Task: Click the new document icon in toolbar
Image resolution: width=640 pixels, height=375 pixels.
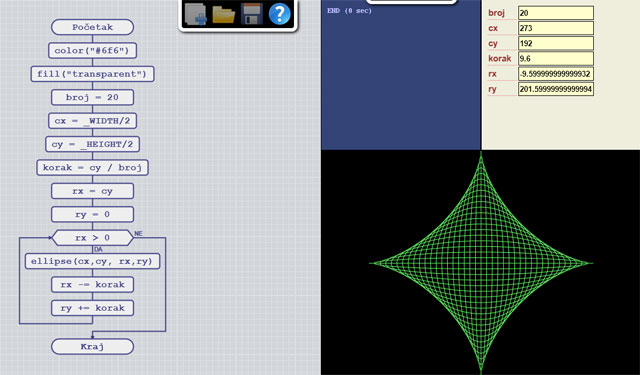Action: 196,14
